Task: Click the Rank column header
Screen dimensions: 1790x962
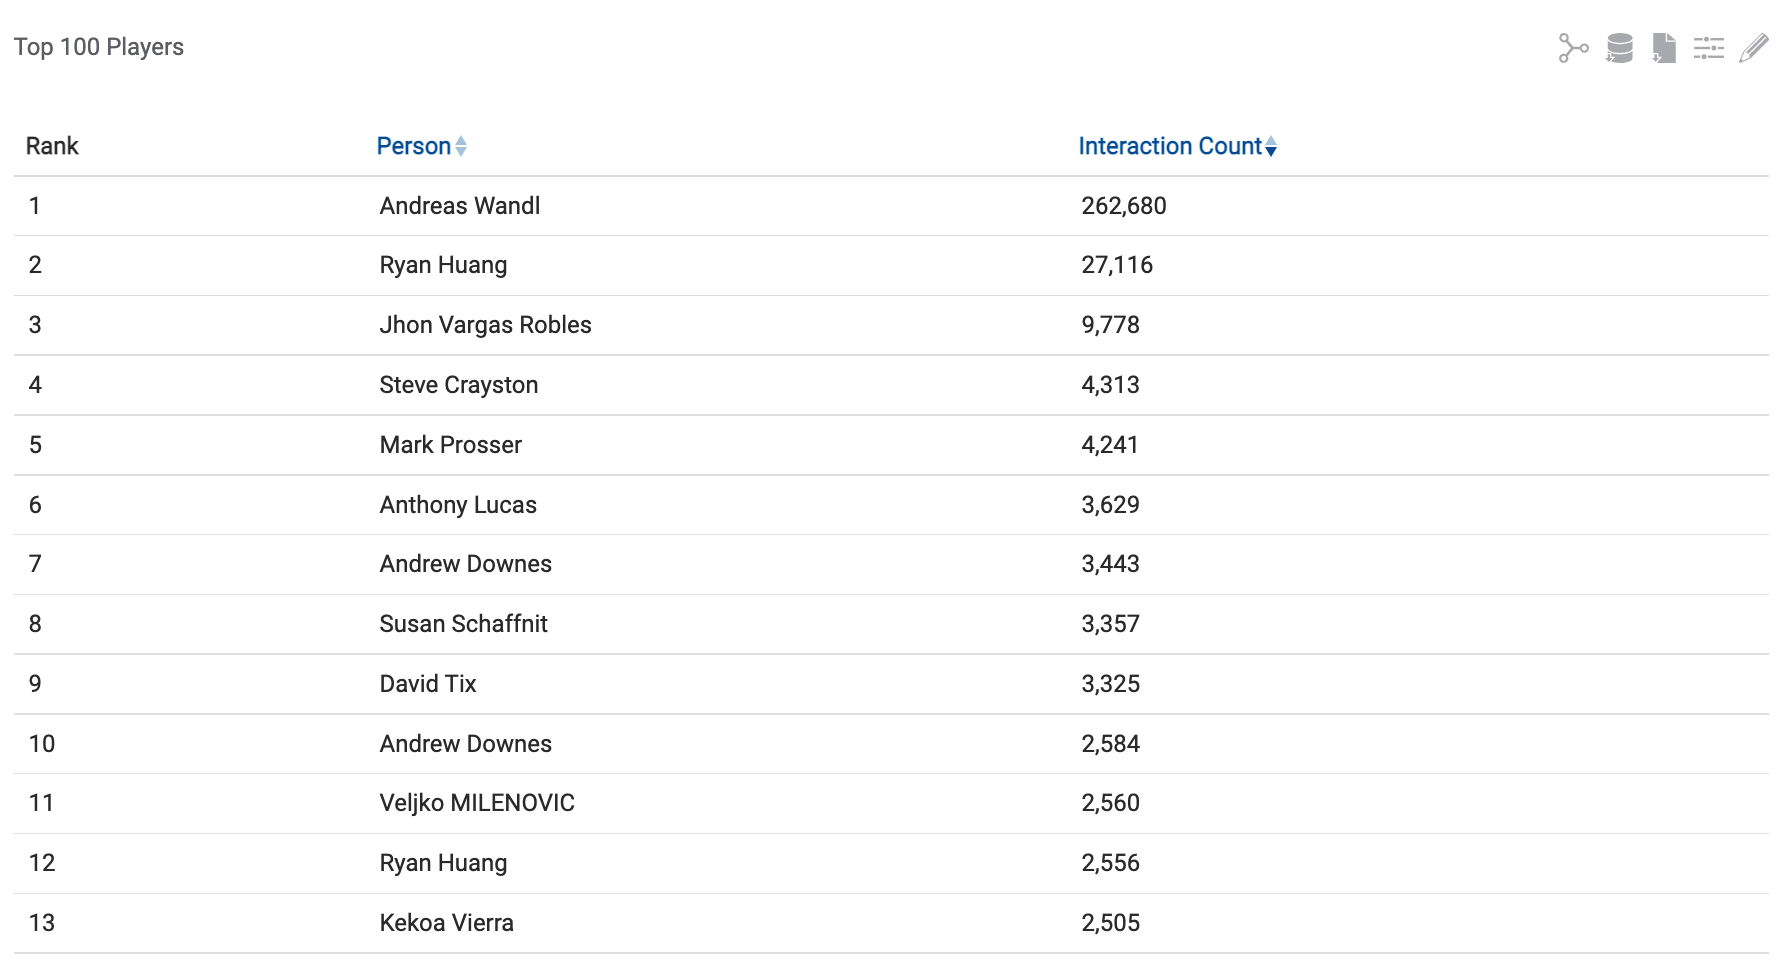Action: click(x=52, y=146)
